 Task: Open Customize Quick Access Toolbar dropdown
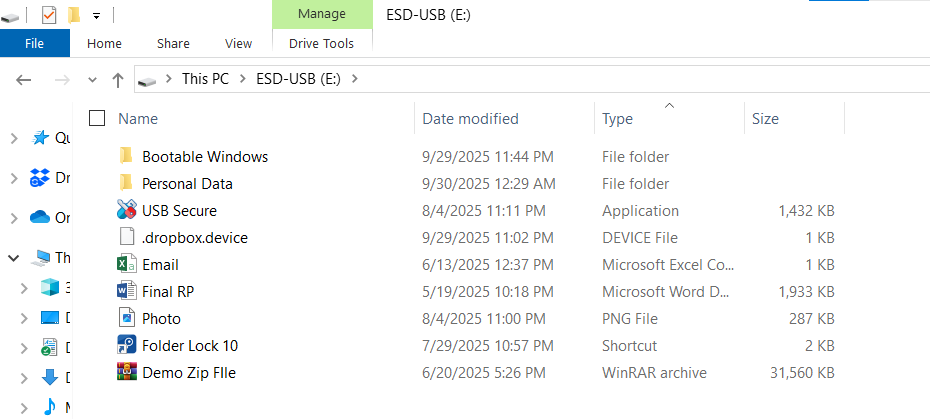tap(96, 16)
